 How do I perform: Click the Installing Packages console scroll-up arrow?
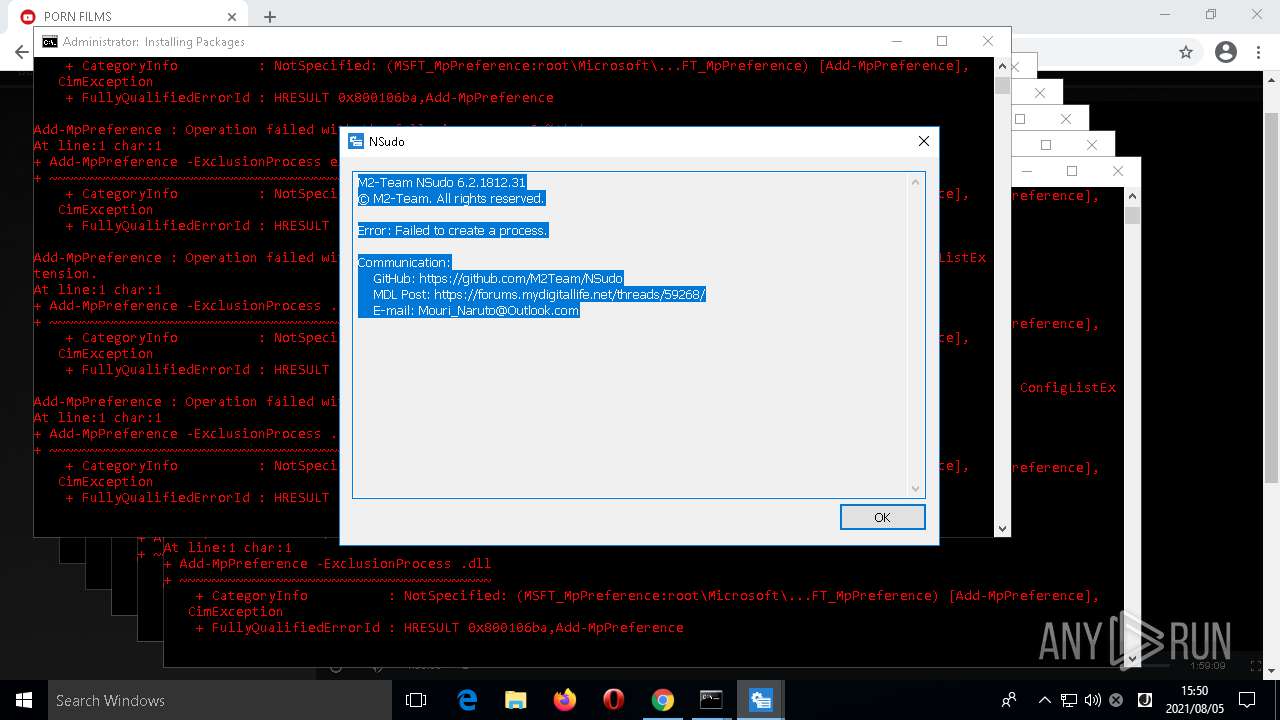1002,67
